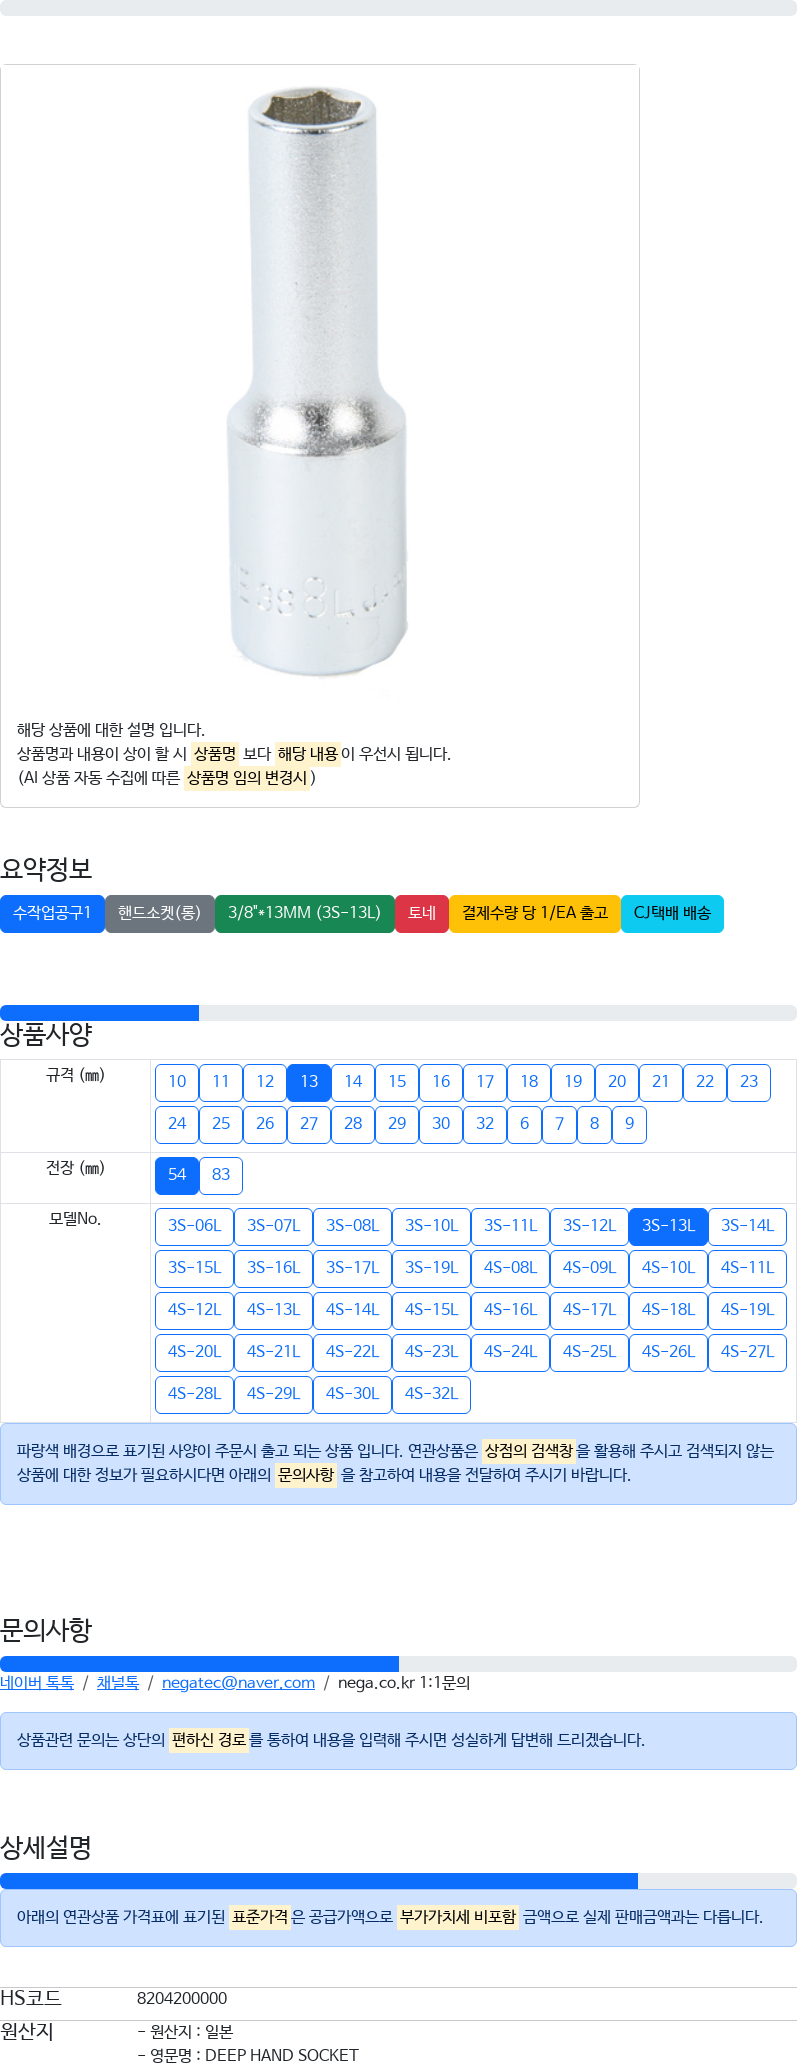Viewport: 797px width, 2069px height.
Task: Click the 토네 red brand badge
Action: click(x=422, y=913)
